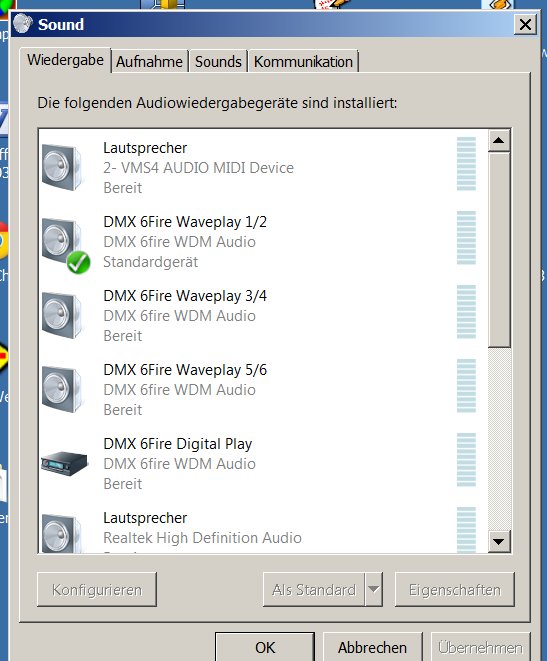Image resolution: width=547 pixels, height=661 pixels.
Task: Switch to the Kommunikation tab
Action: click(303, 62)
